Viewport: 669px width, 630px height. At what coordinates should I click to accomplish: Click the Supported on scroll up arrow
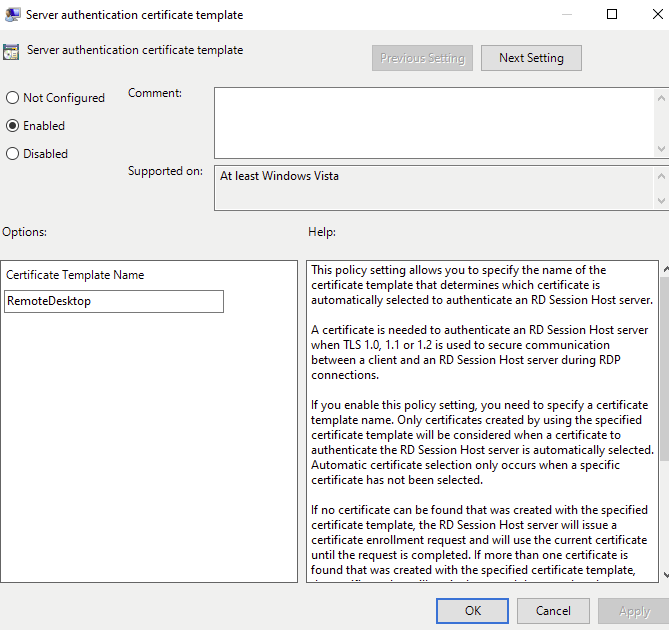point(661,175)
